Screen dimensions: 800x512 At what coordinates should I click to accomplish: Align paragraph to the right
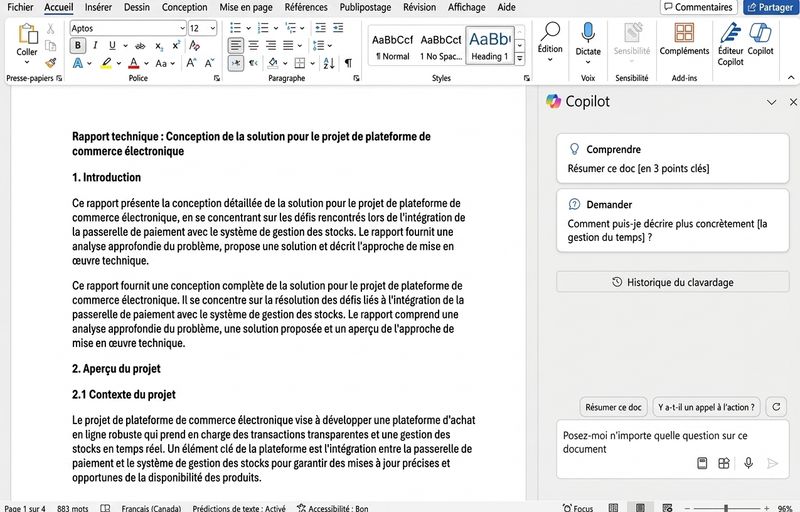[x=271, y=45]
